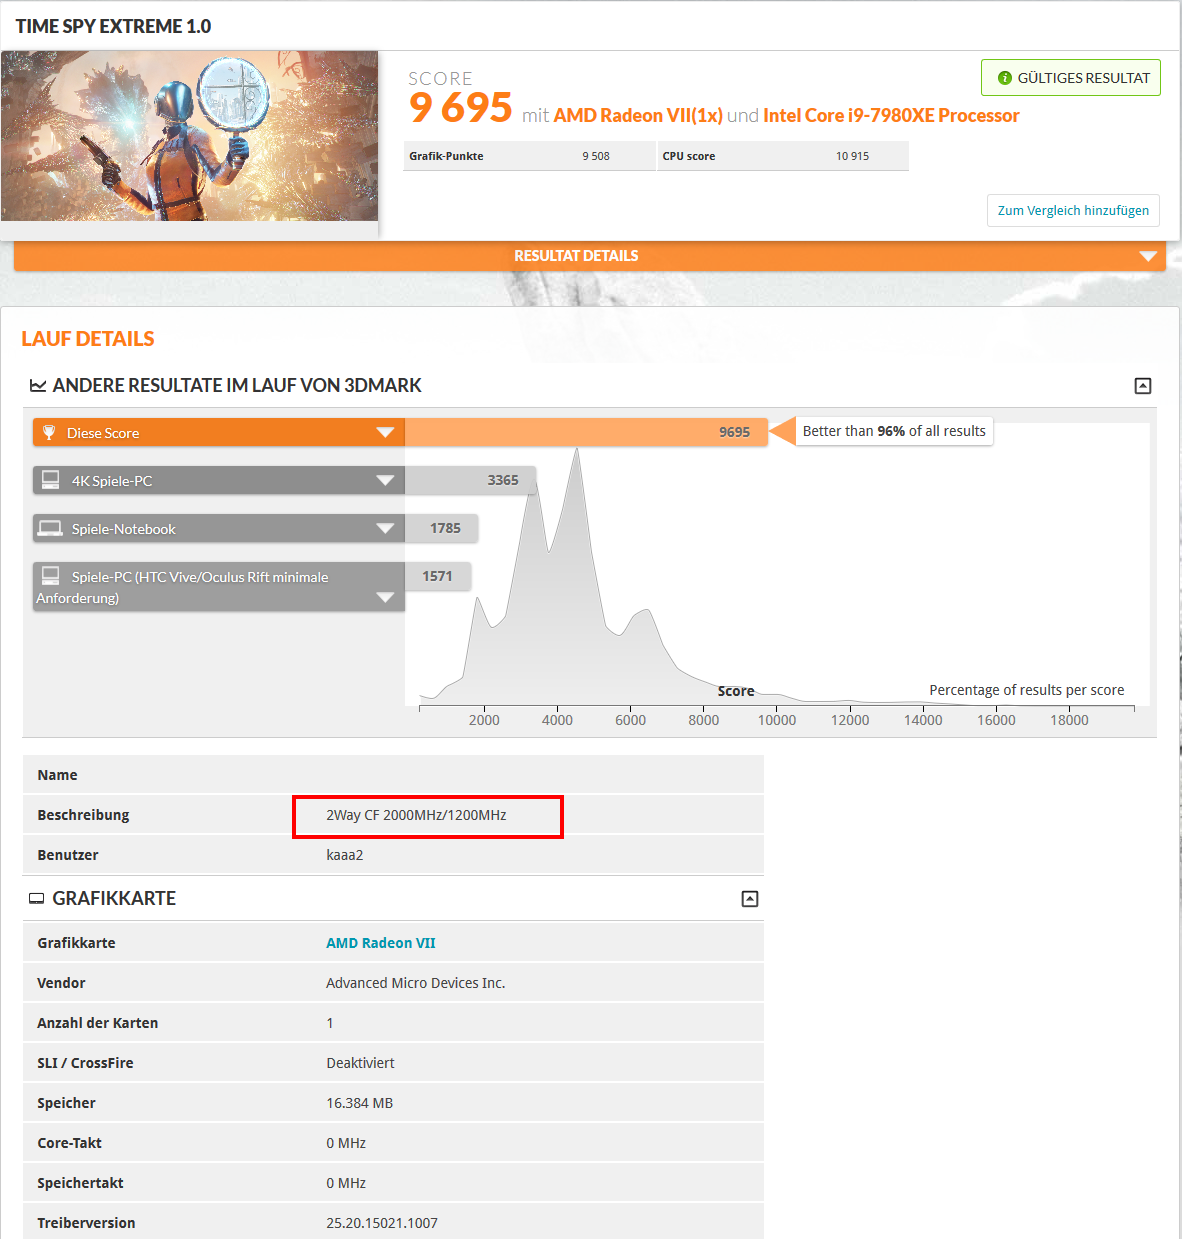Screen dimensions: 1182x1239
Task: Click the desktop PC icon beside 4K Spiele-PC
Action: [x=50, y=480]
